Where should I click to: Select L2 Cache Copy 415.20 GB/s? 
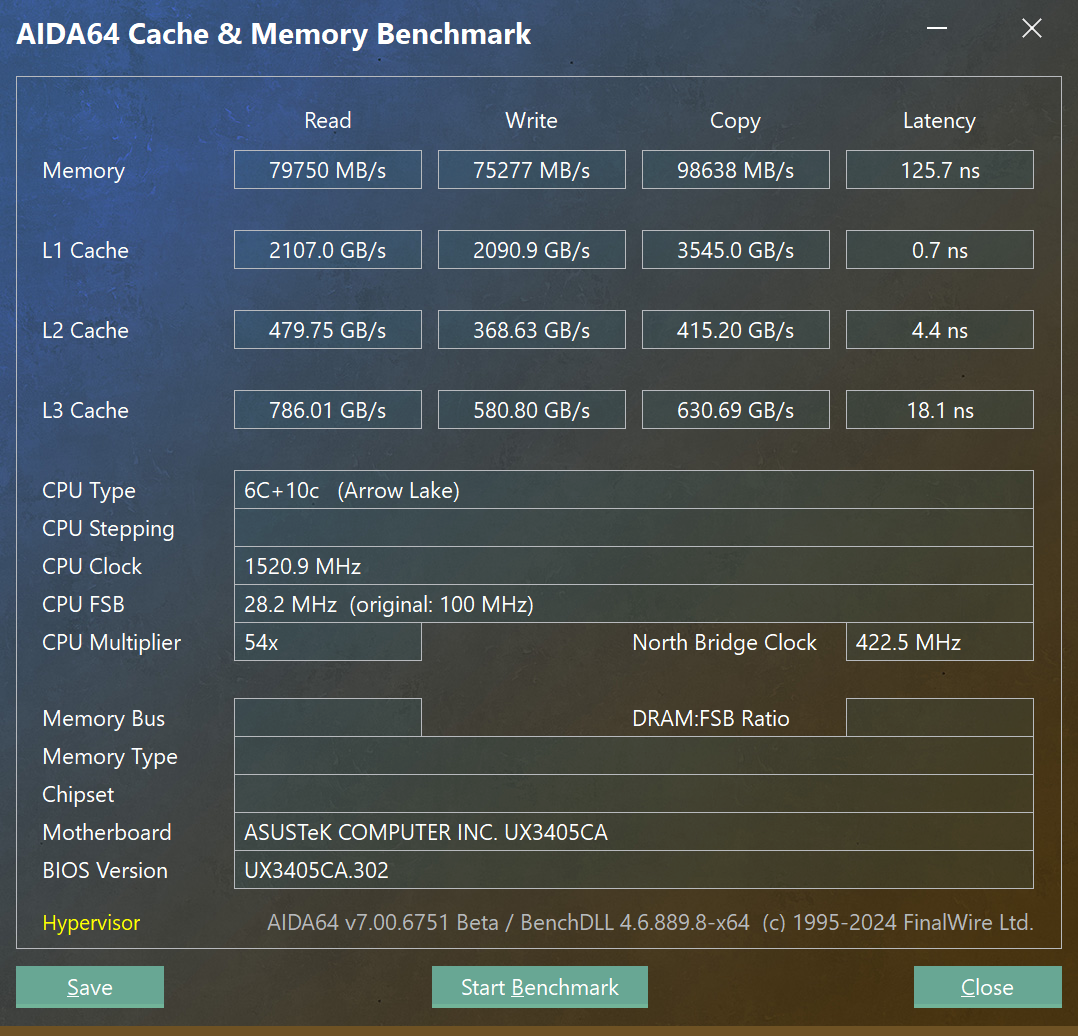point(736,330)
